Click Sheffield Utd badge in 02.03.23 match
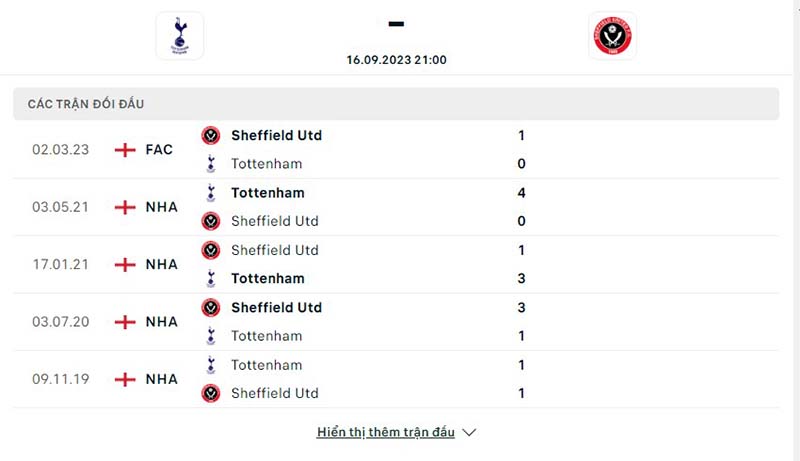 coord(211,135)
